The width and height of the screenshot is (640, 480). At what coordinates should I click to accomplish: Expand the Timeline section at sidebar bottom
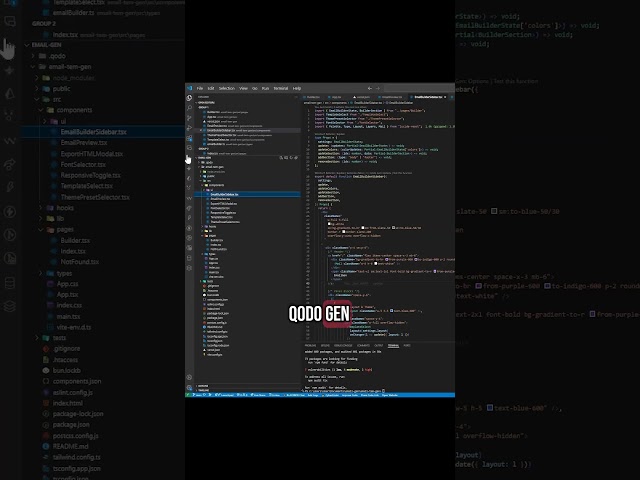(247, 390)
